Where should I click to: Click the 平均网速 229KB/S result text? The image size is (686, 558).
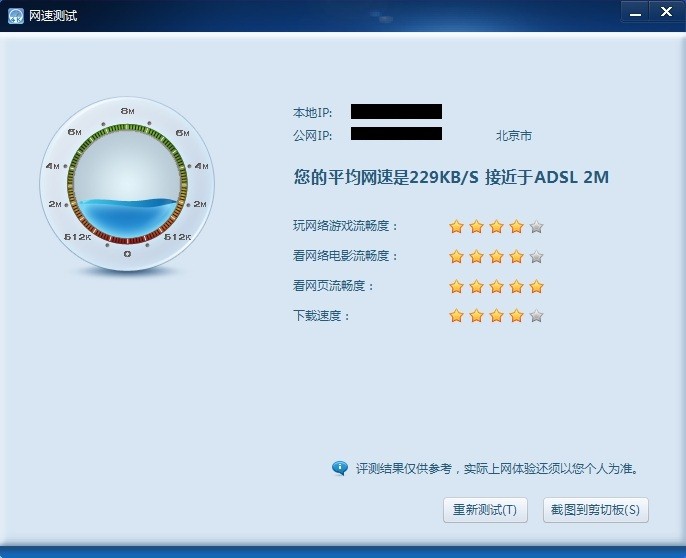tap(451, 178)
